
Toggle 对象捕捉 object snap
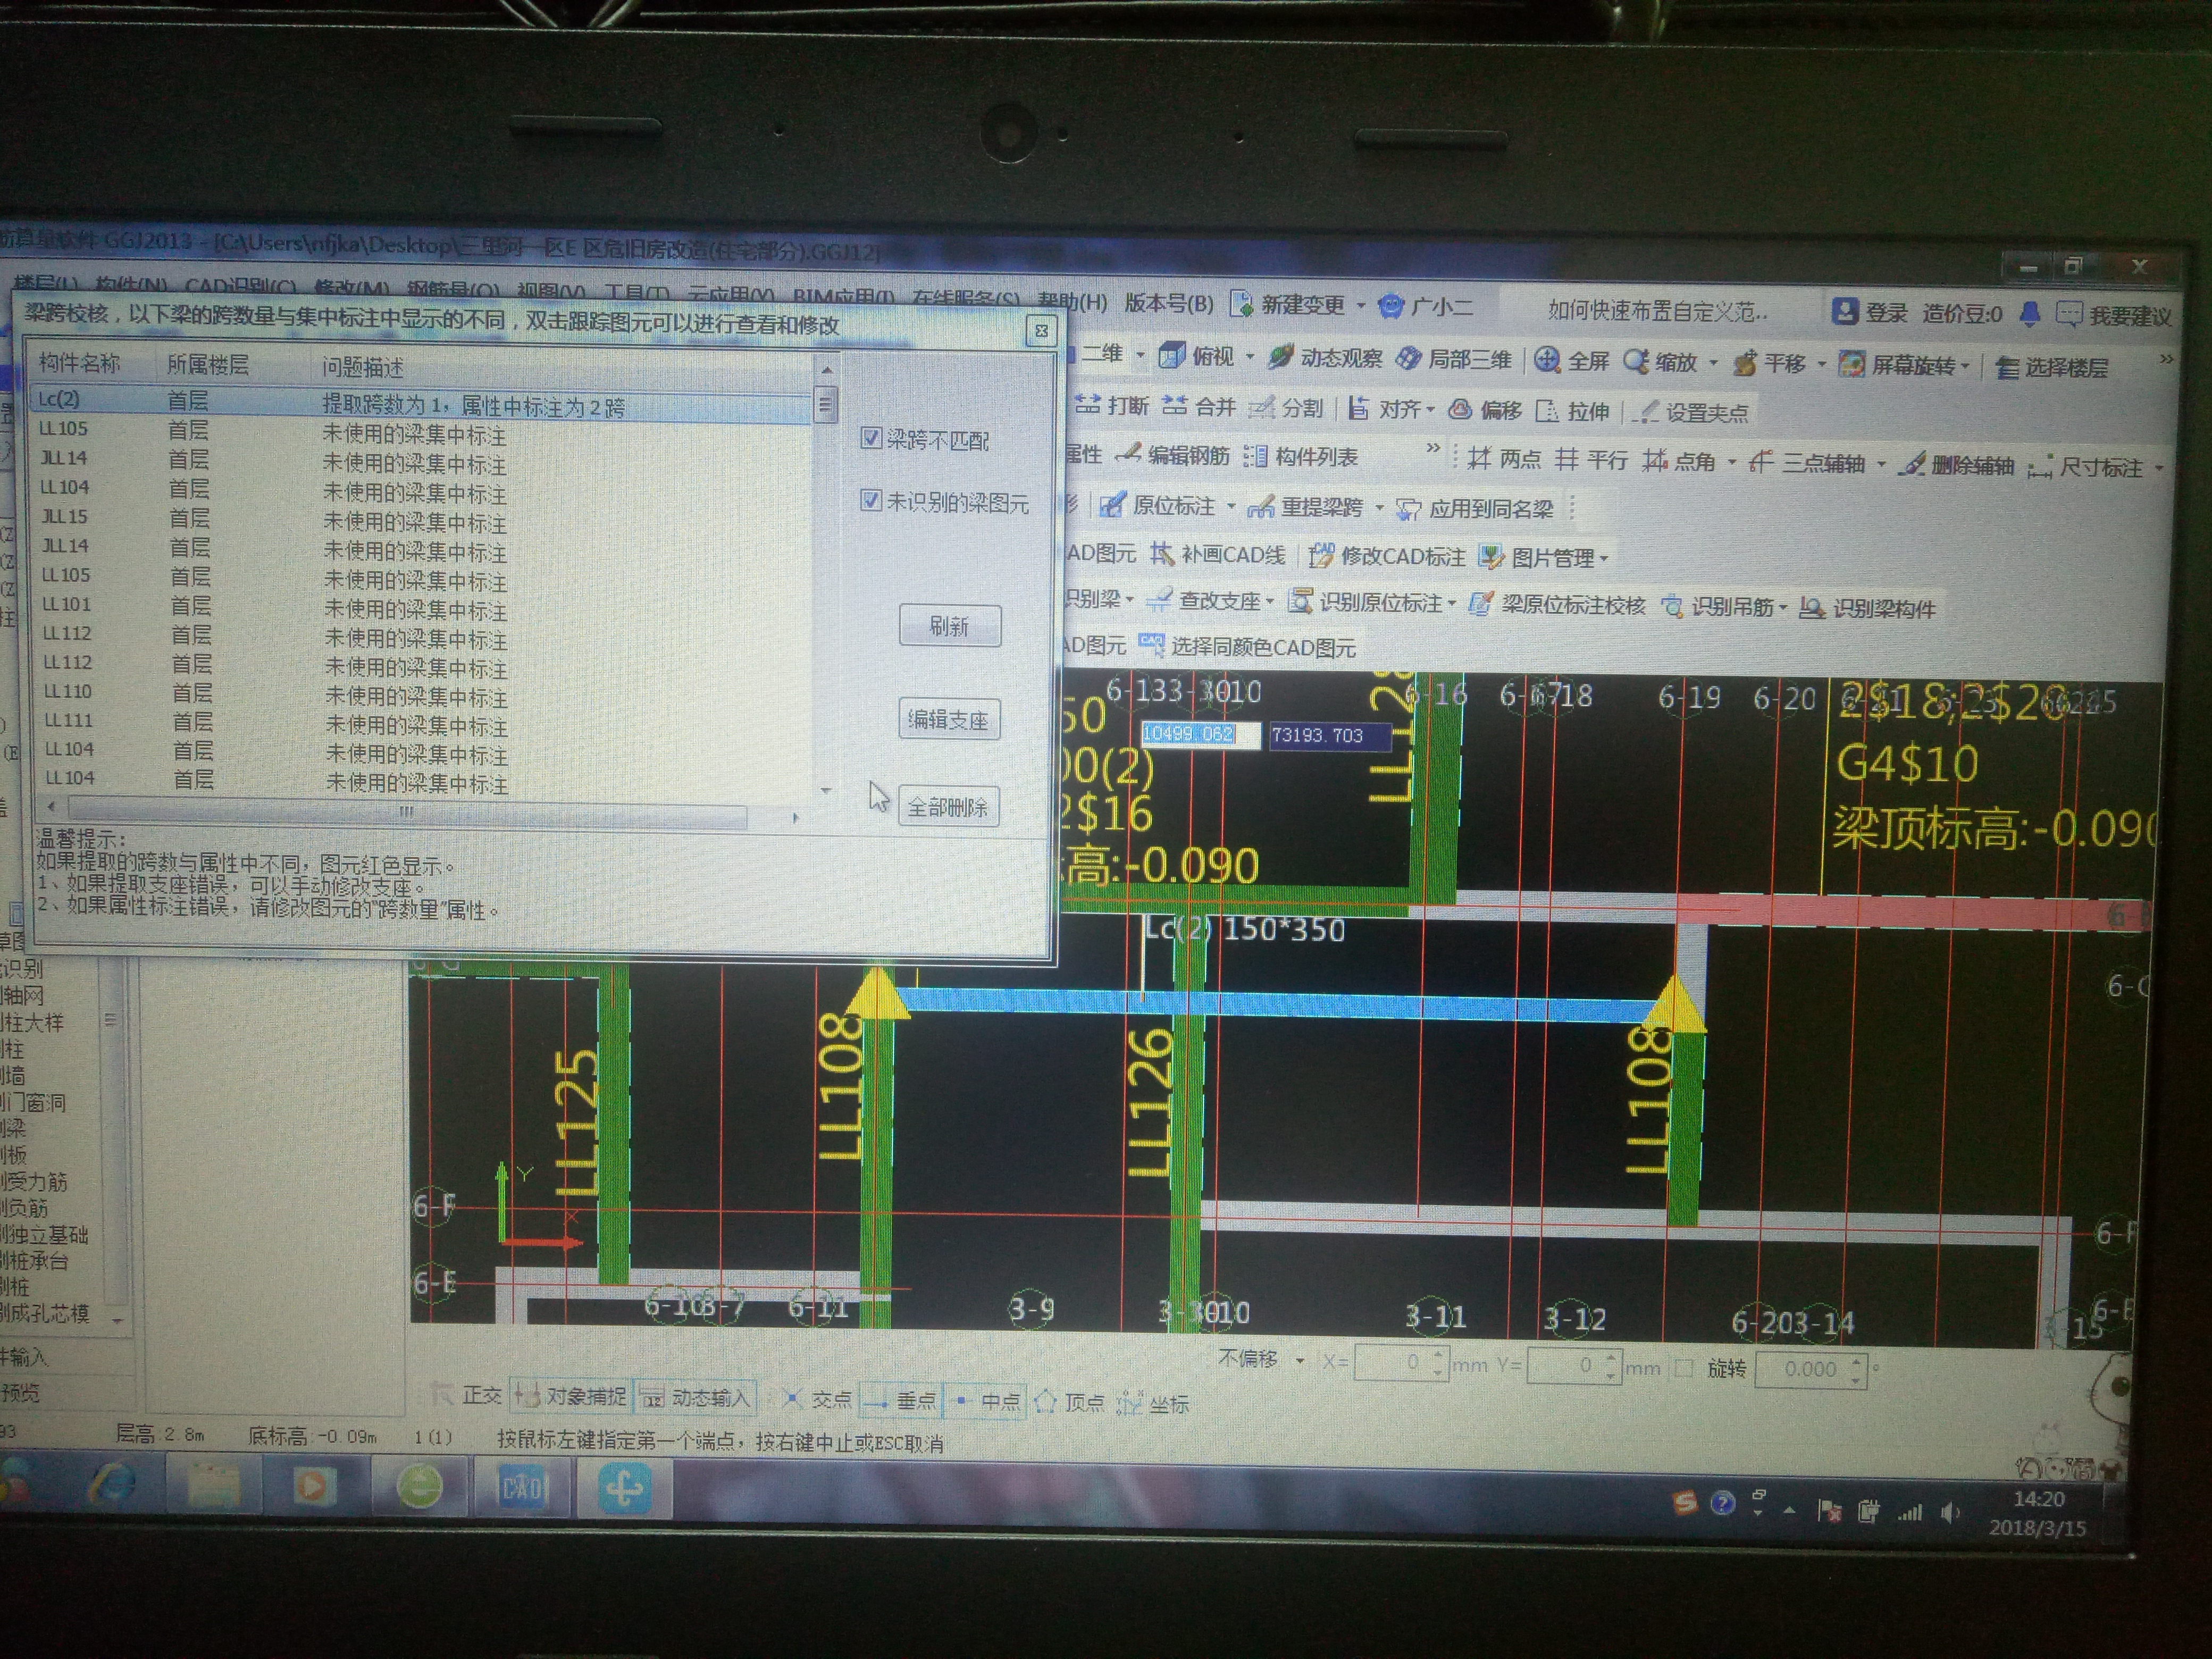tap(571, 1396)
